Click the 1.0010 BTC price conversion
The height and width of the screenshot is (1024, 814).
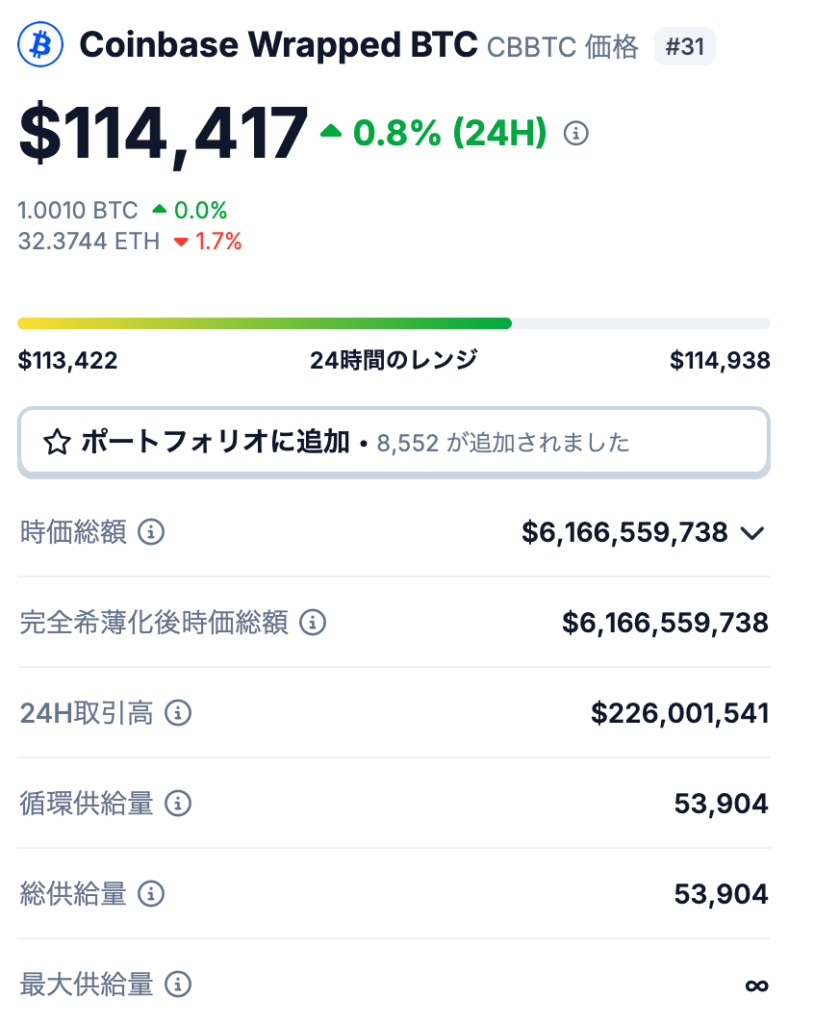pos(78,210)
